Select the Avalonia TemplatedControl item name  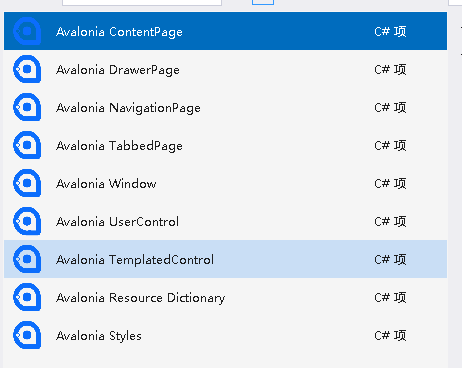point(135,260)
